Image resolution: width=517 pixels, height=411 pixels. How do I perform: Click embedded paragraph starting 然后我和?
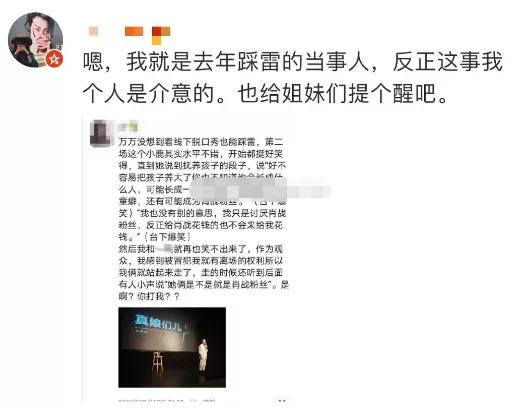click(203, 273)
